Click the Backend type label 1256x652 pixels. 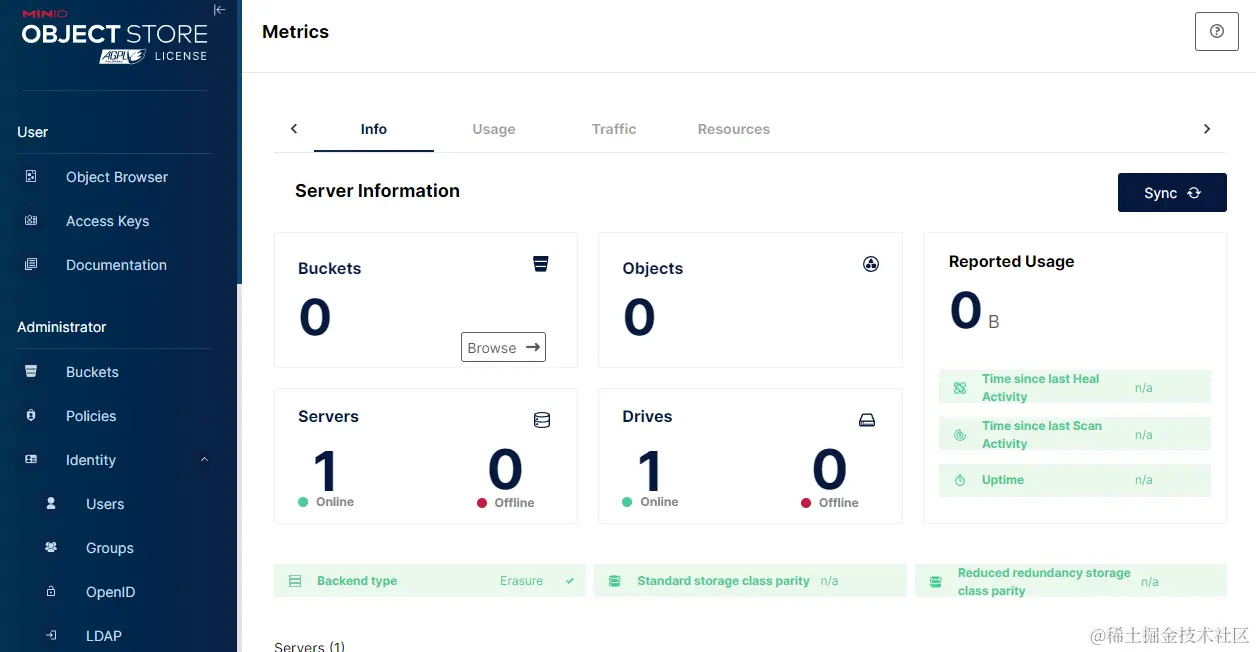357,581
